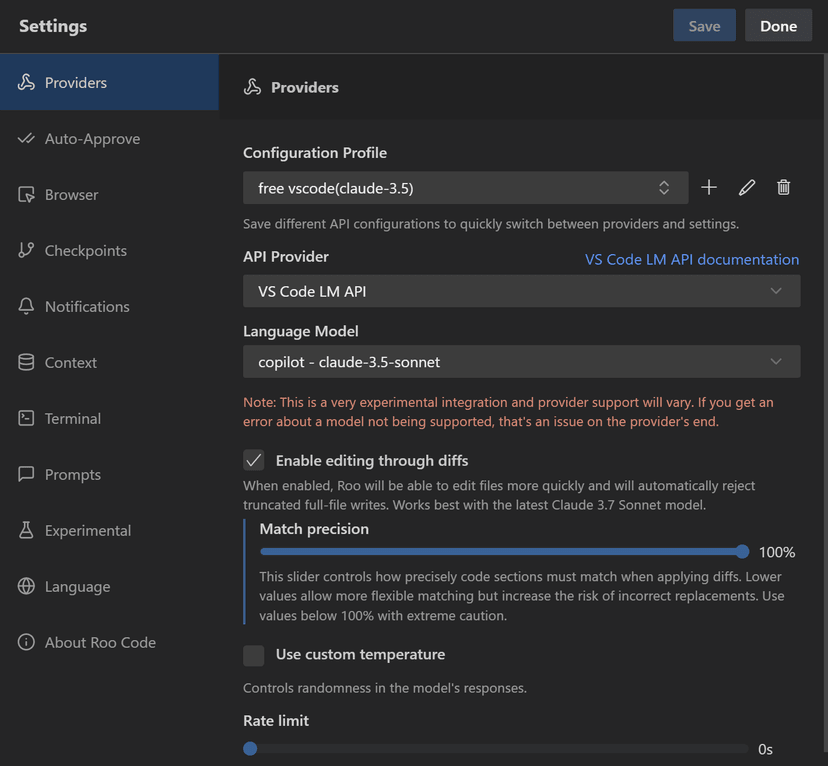Expand the API Provider dropdown

pyautogui.click(x=521, y=291)
